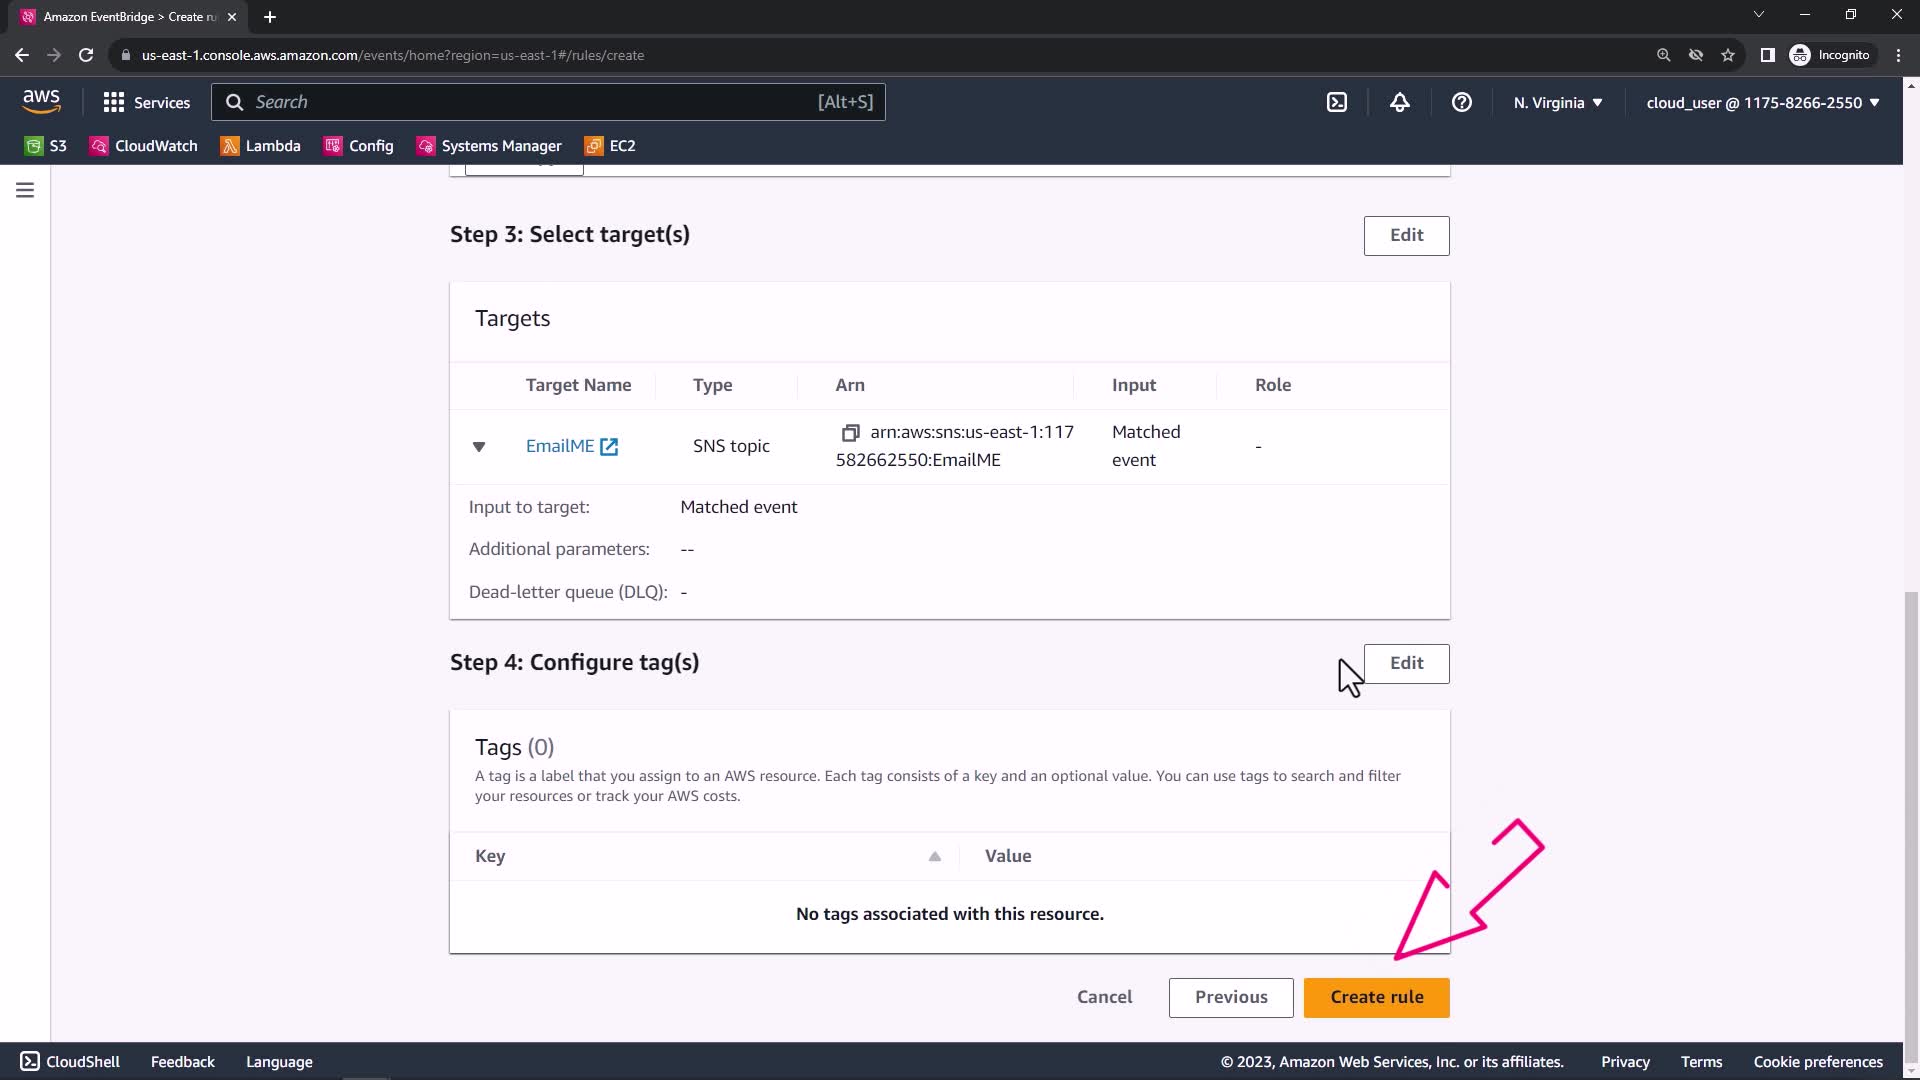1920x1080 pixels.
Task: Collapse the EmailME target row
Action: tap(479, 447)
